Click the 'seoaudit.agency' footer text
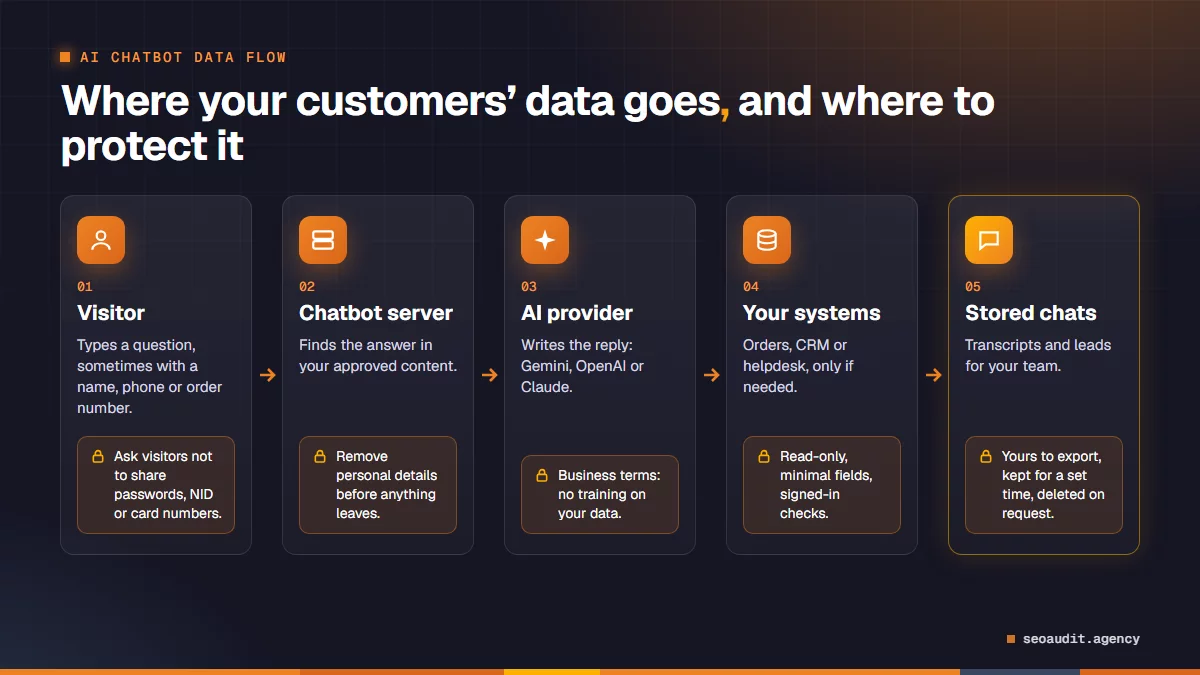This screenshot has width=1200, height=675. (x=1081, y=639)
